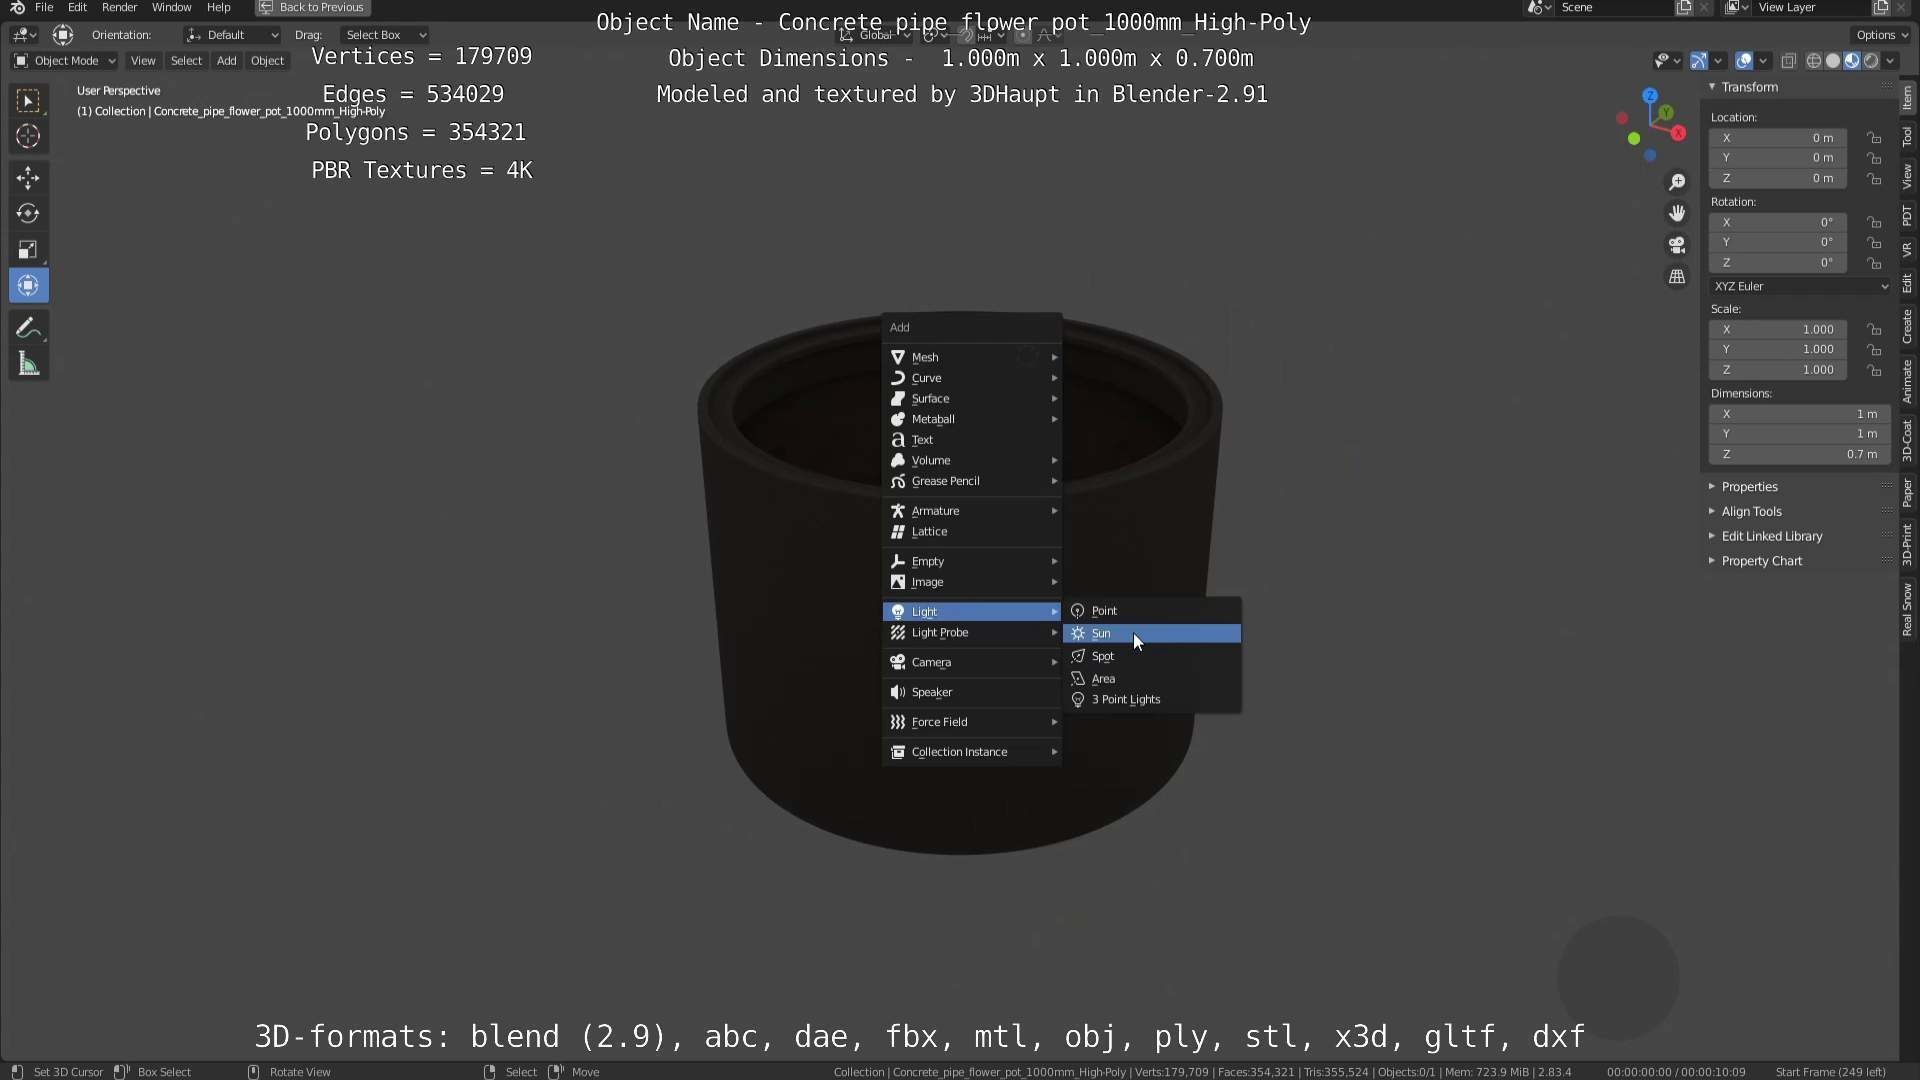Pick the Annotate pencil tool
This screenshot has height=1080, width=1920.
[28, 328]
